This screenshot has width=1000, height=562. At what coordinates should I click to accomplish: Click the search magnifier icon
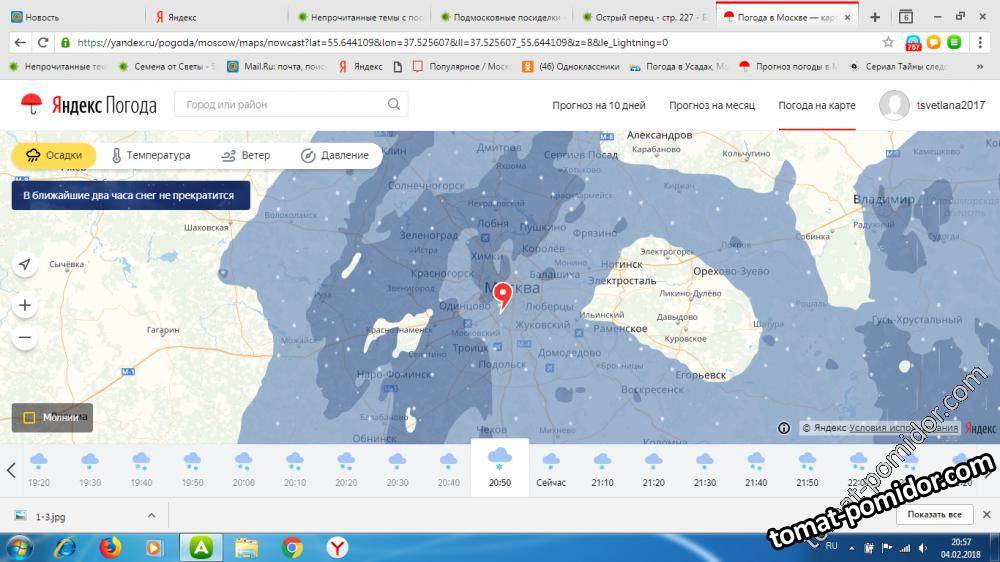(x=393, y=104)
